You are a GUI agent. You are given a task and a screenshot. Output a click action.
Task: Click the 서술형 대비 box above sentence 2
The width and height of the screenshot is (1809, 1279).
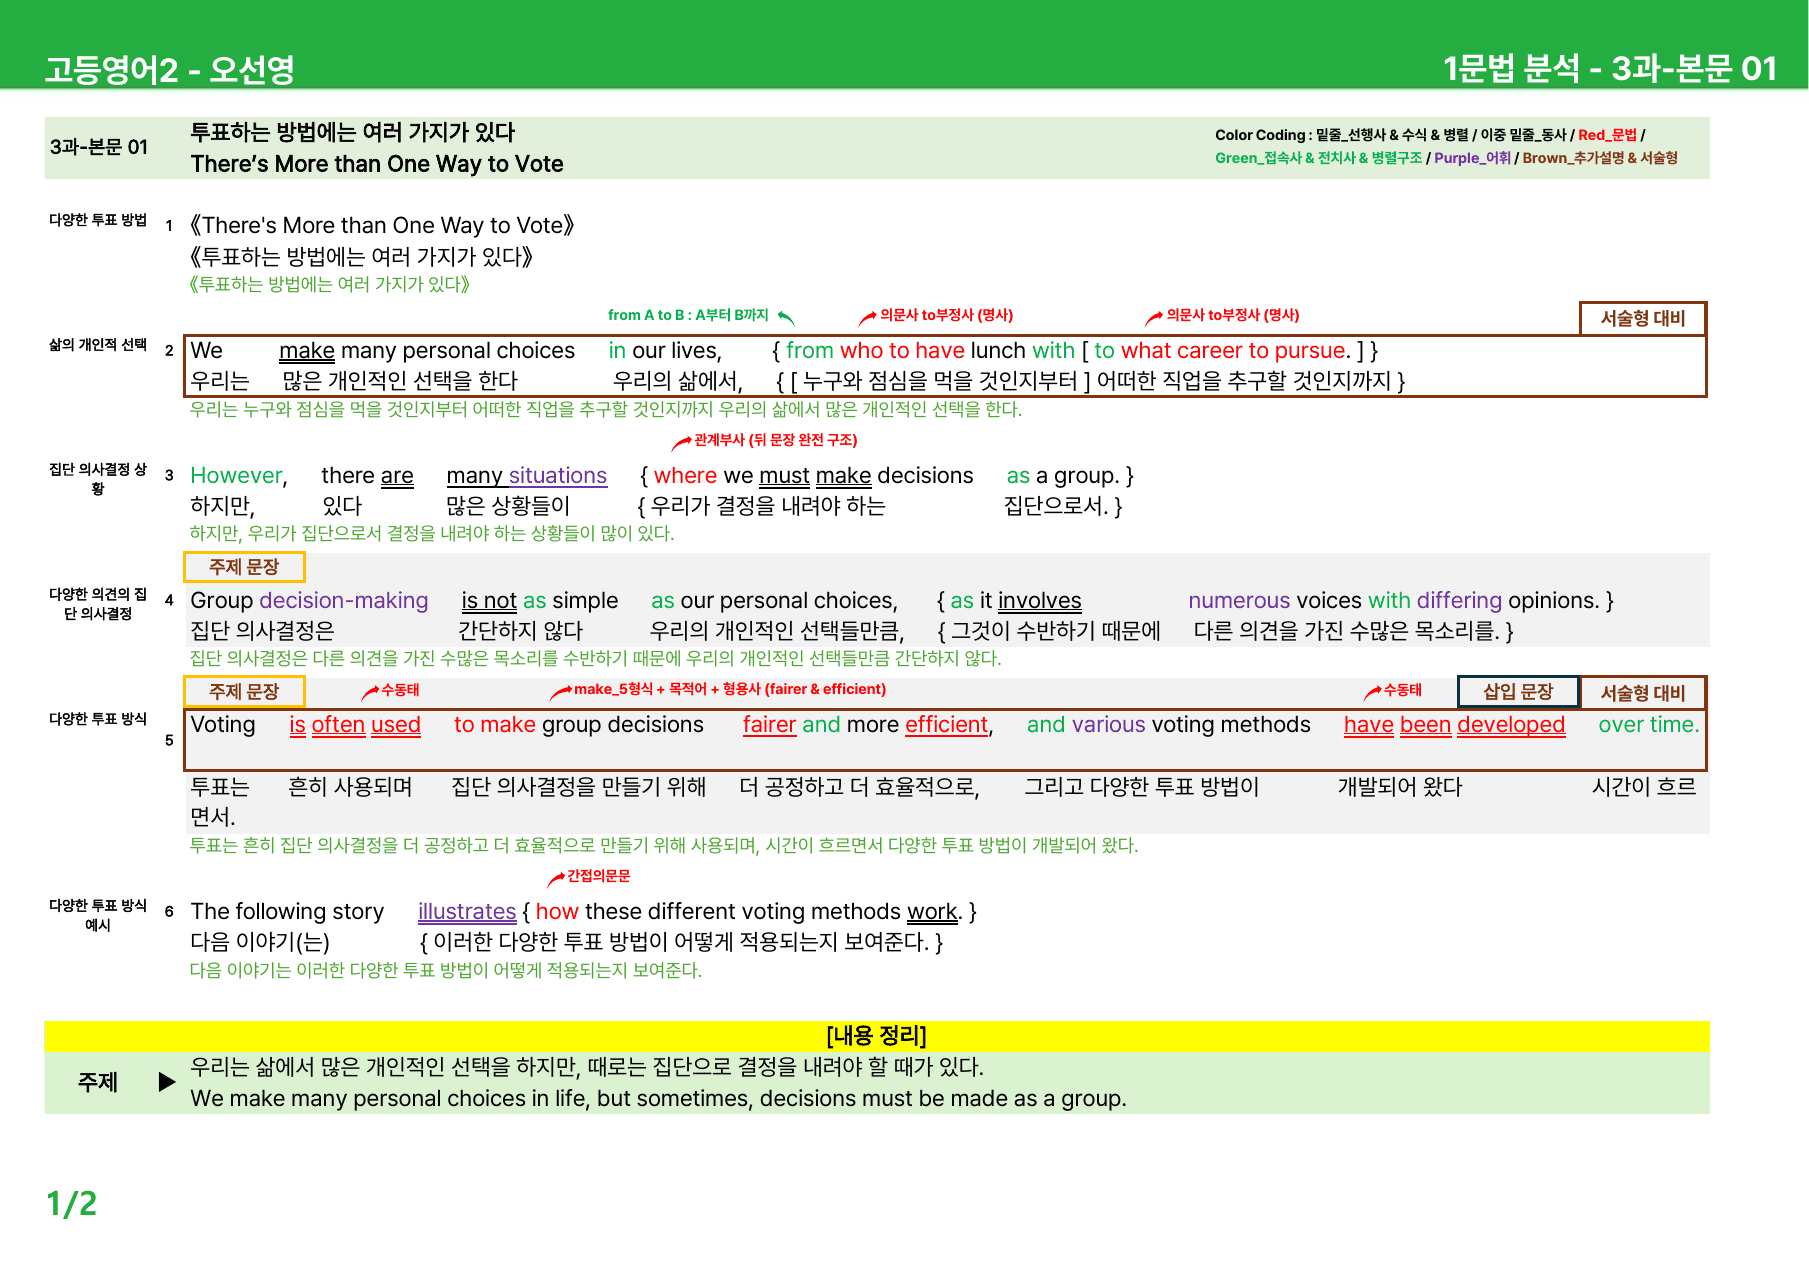pyautogui.click(x=1643, y=318)
